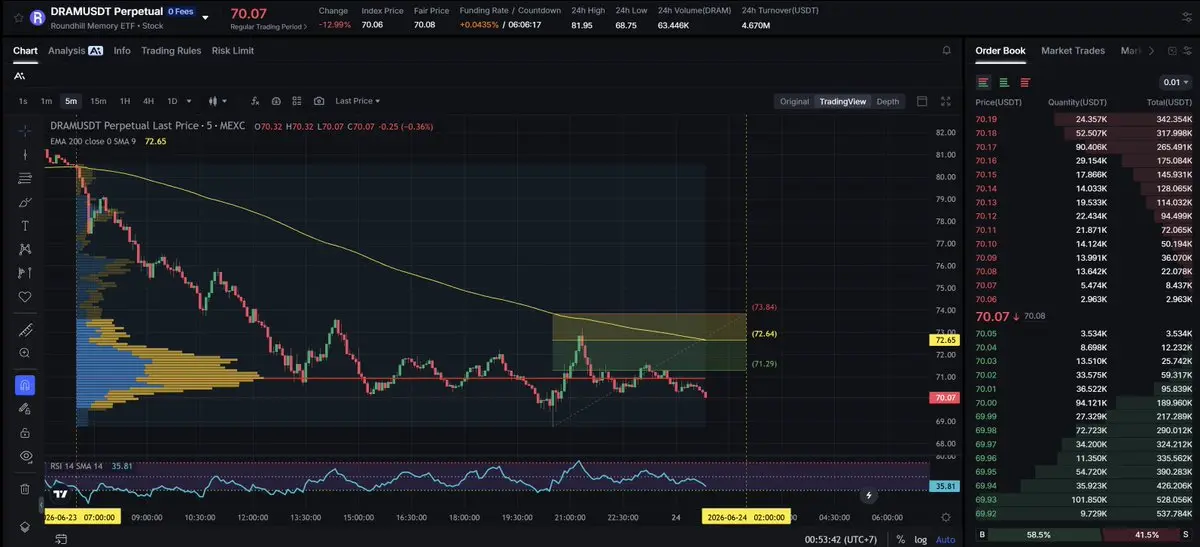The image size is (1200, 547).
Task: Select the crosshair cursor tool
Action: 25,131
